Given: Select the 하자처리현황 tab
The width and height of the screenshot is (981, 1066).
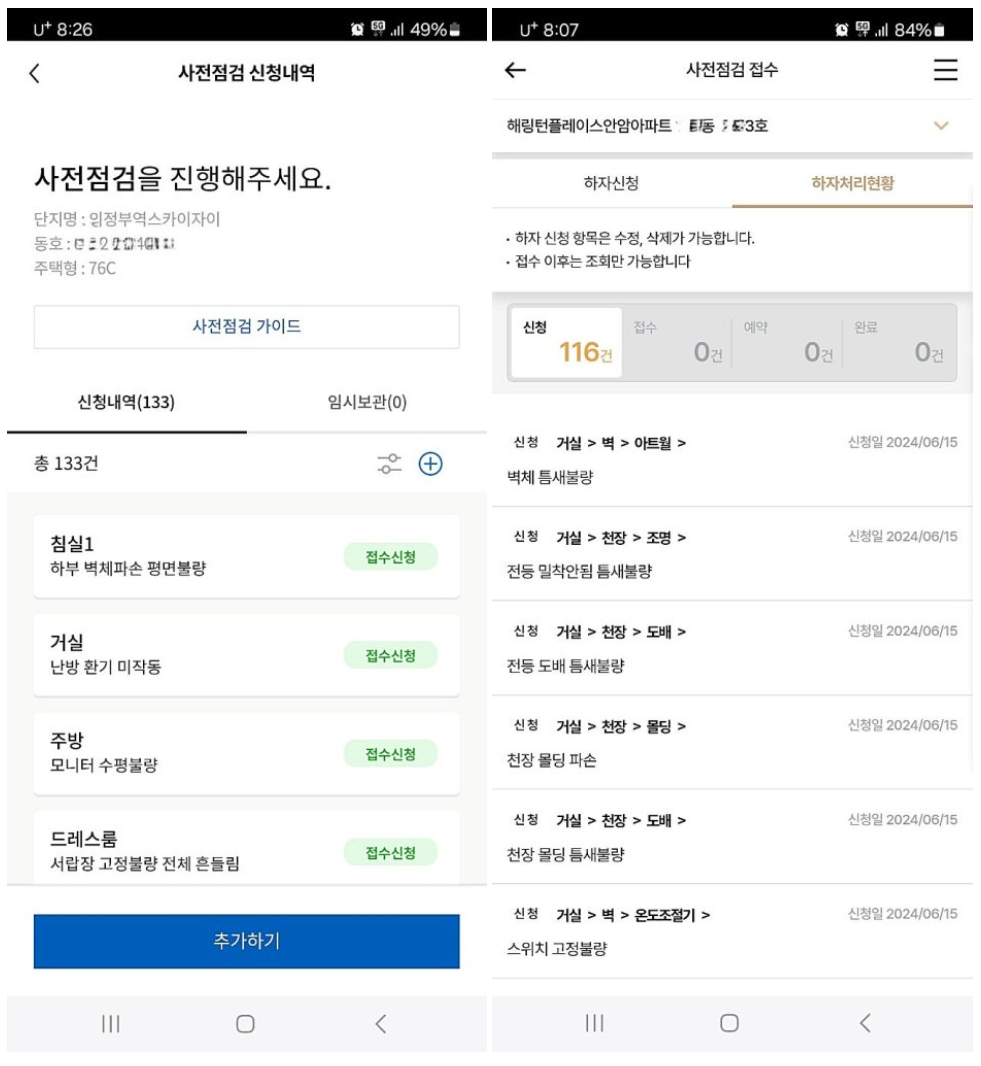Looking at the screenshot, I should [x=851, y=183].
